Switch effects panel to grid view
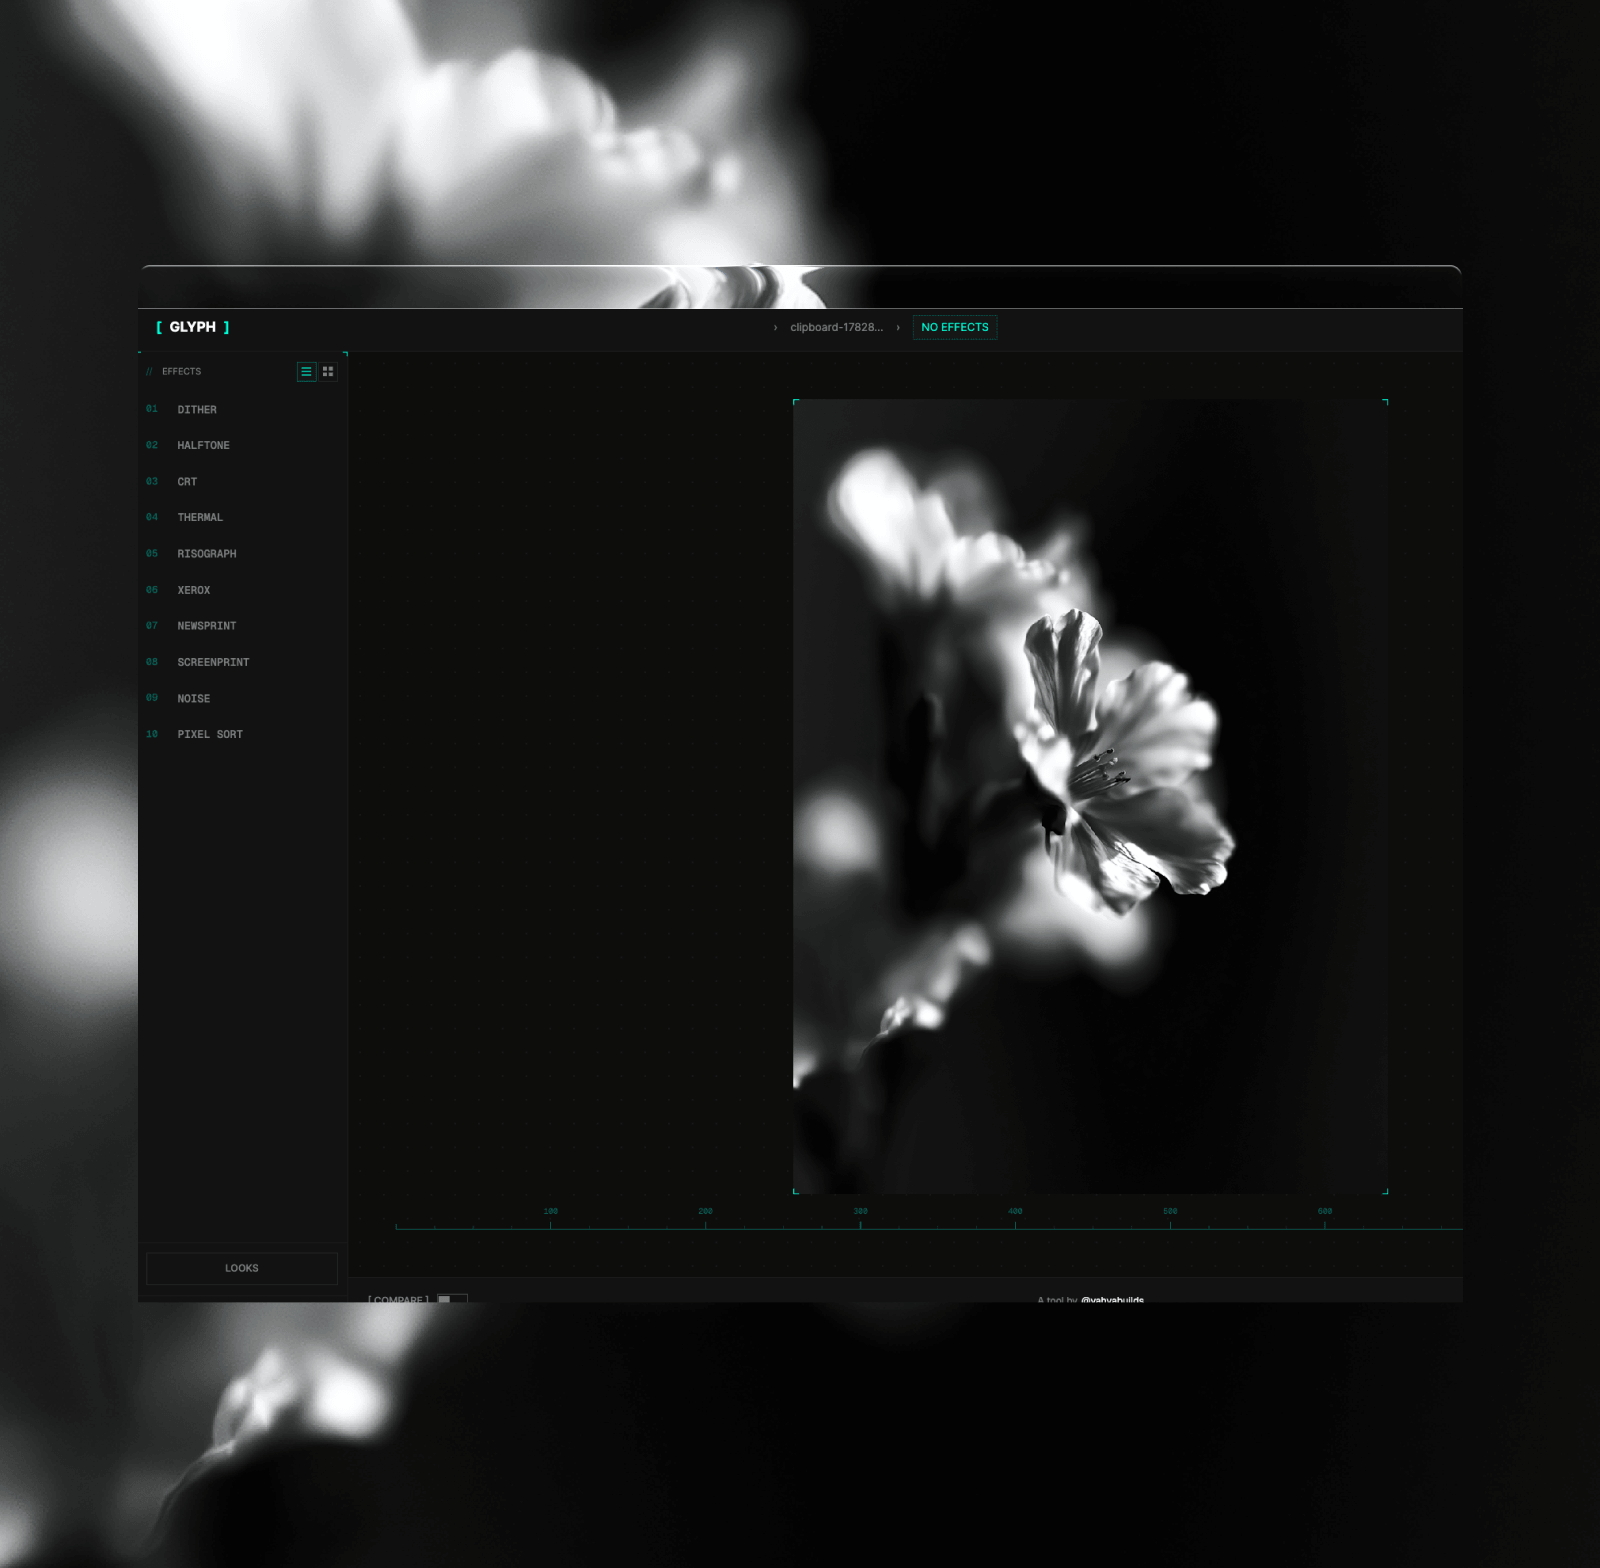 328,371
